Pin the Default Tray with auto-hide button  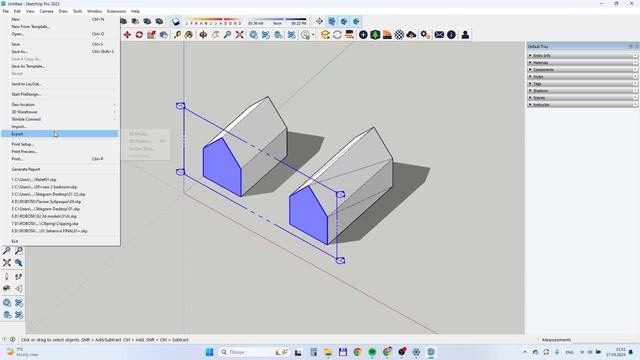631,47
